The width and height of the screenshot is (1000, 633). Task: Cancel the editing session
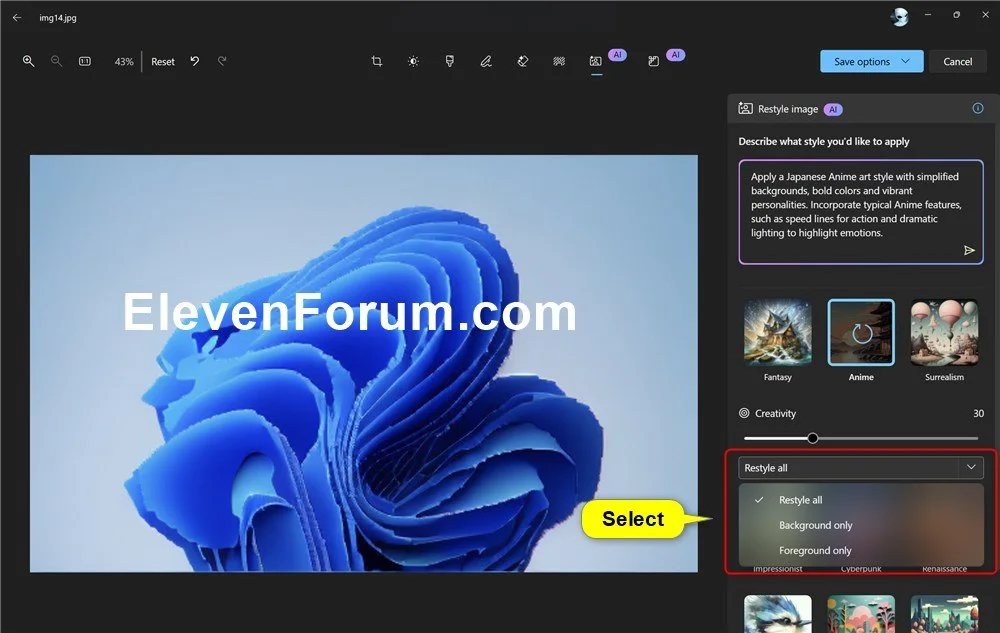[958, 61]
